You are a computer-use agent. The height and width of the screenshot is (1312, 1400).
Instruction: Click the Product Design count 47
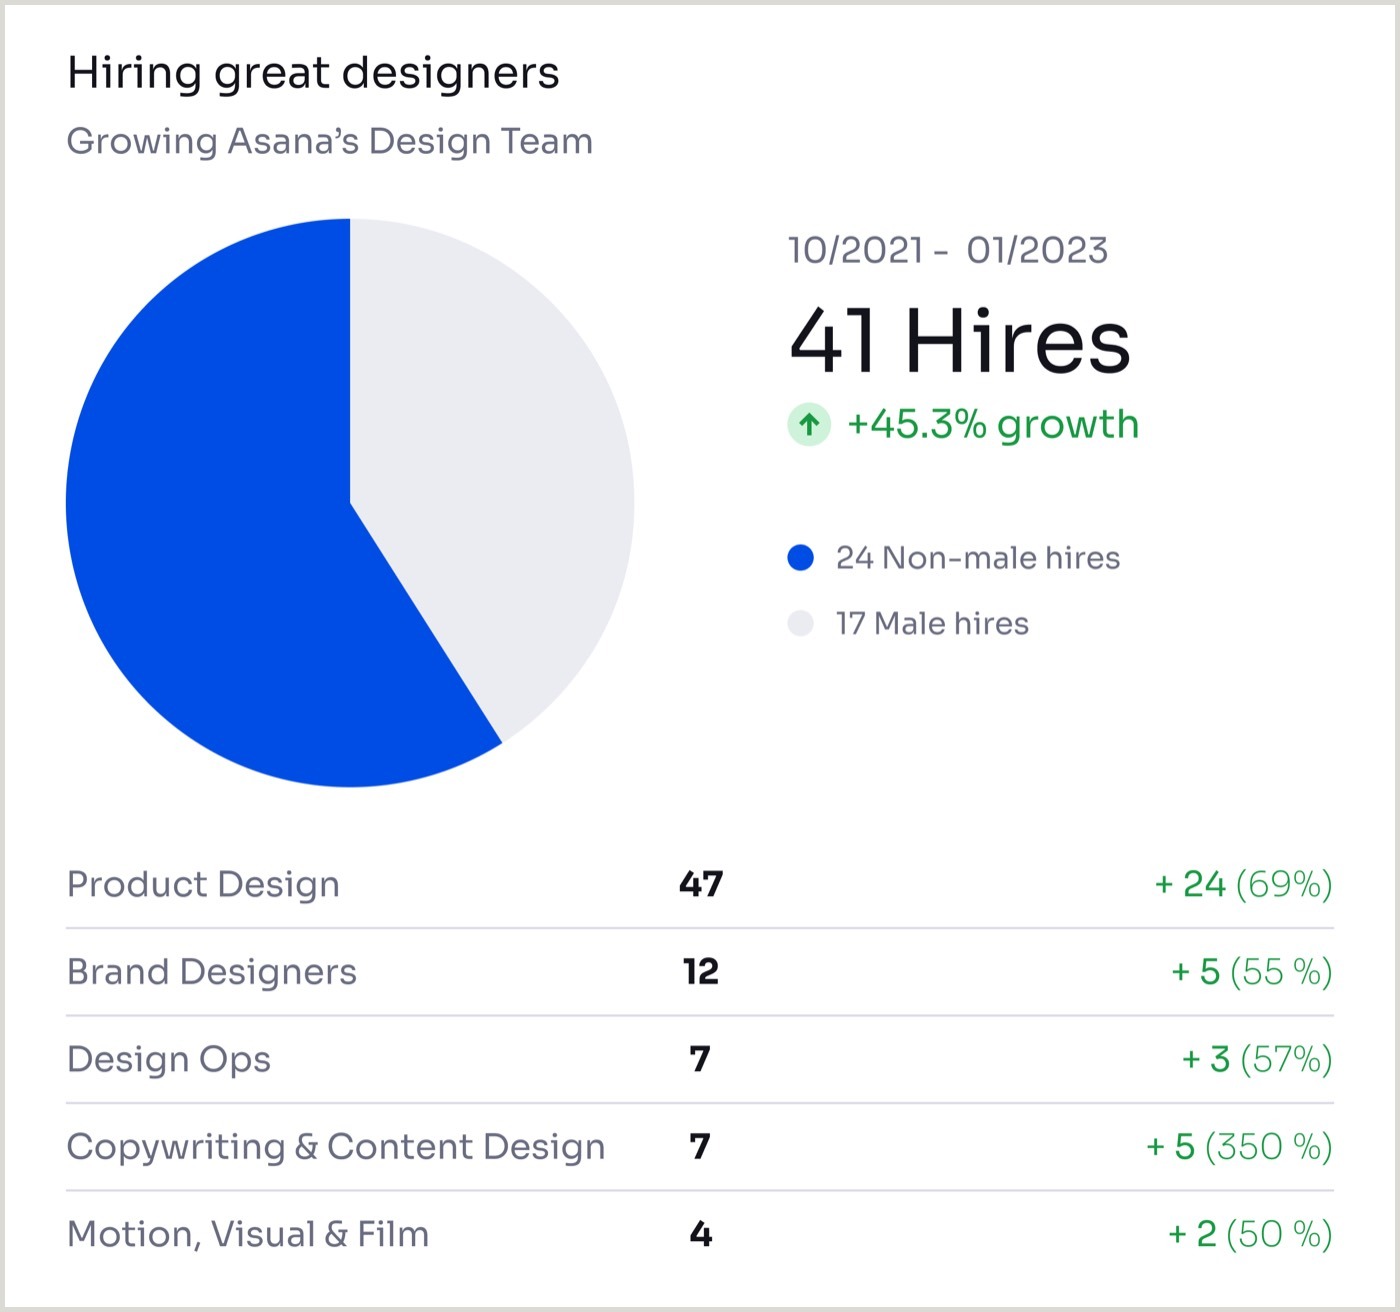701,884
